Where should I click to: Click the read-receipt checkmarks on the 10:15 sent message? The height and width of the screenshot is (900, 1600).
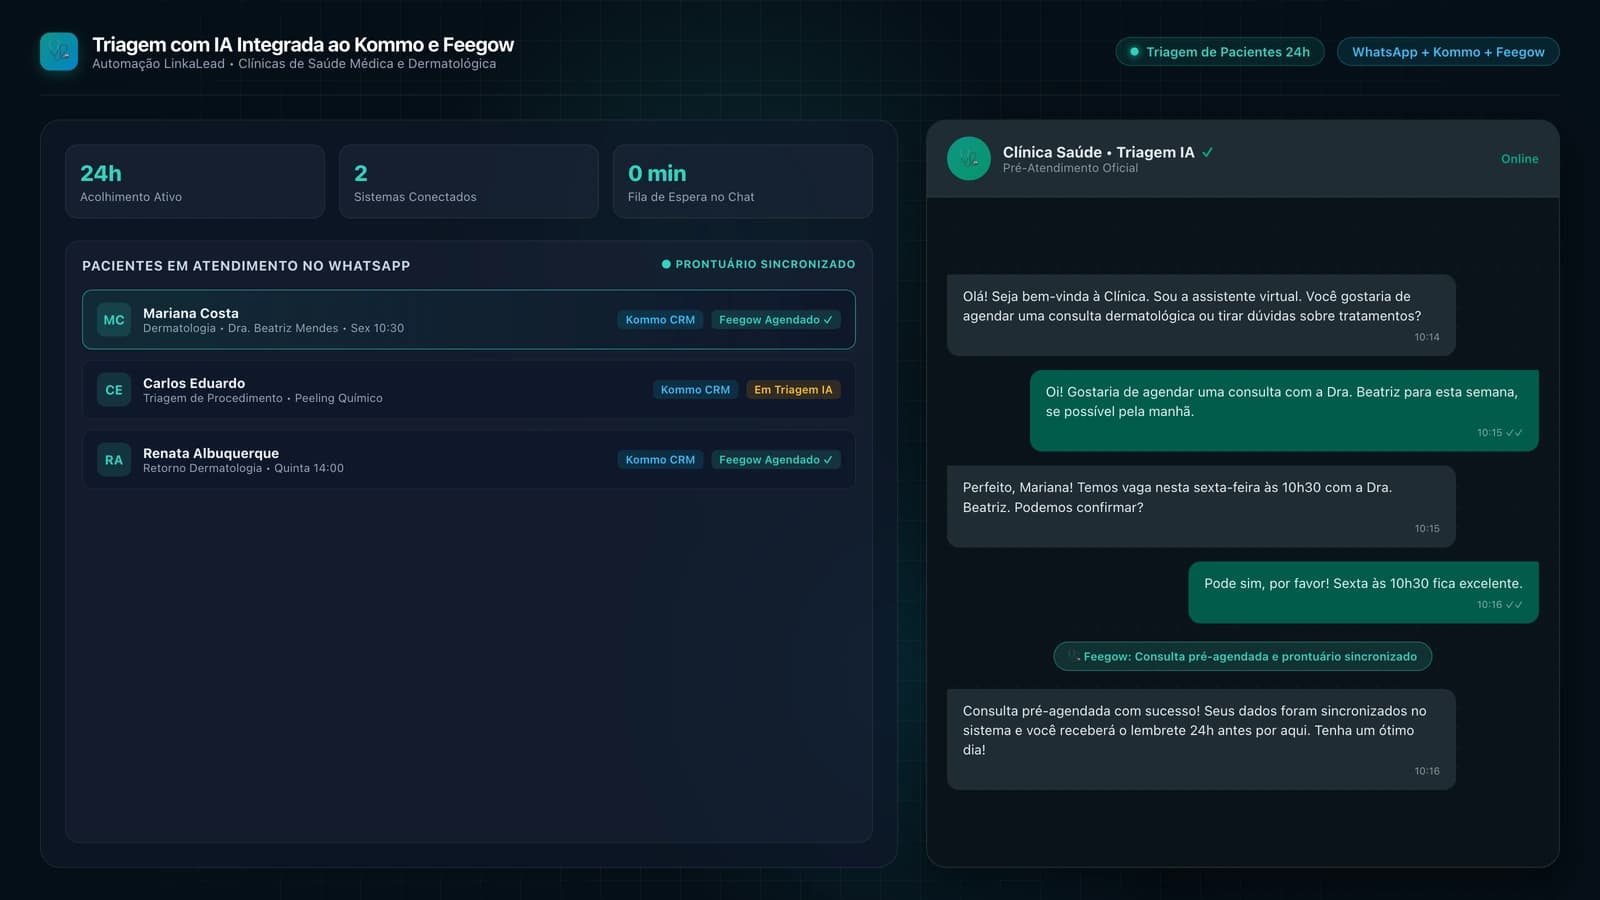pyautogui.click(x=1514, y=433)
